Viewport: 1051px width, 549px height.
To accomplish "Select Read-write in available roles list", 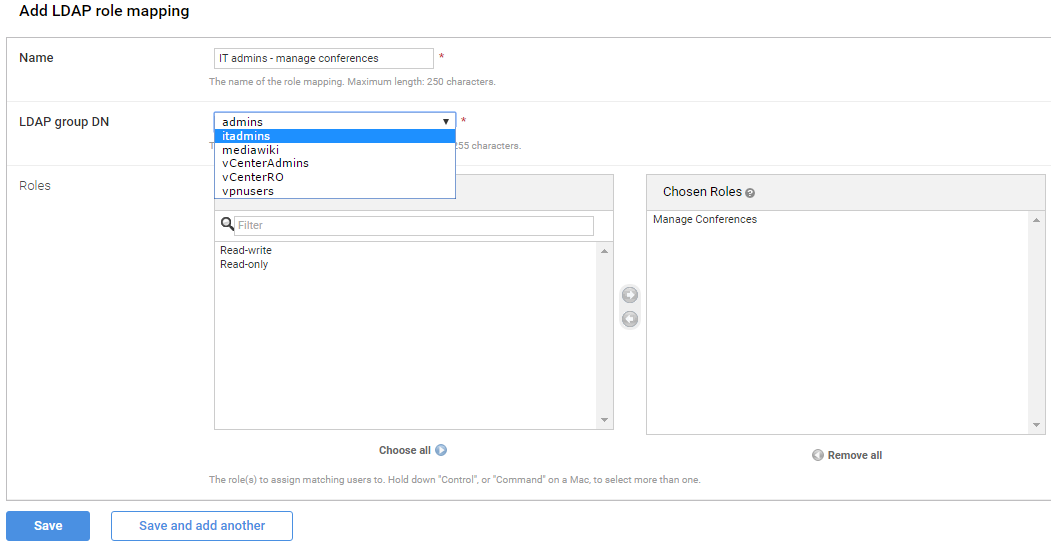I will pyautogui.click(x=246, y=250).
